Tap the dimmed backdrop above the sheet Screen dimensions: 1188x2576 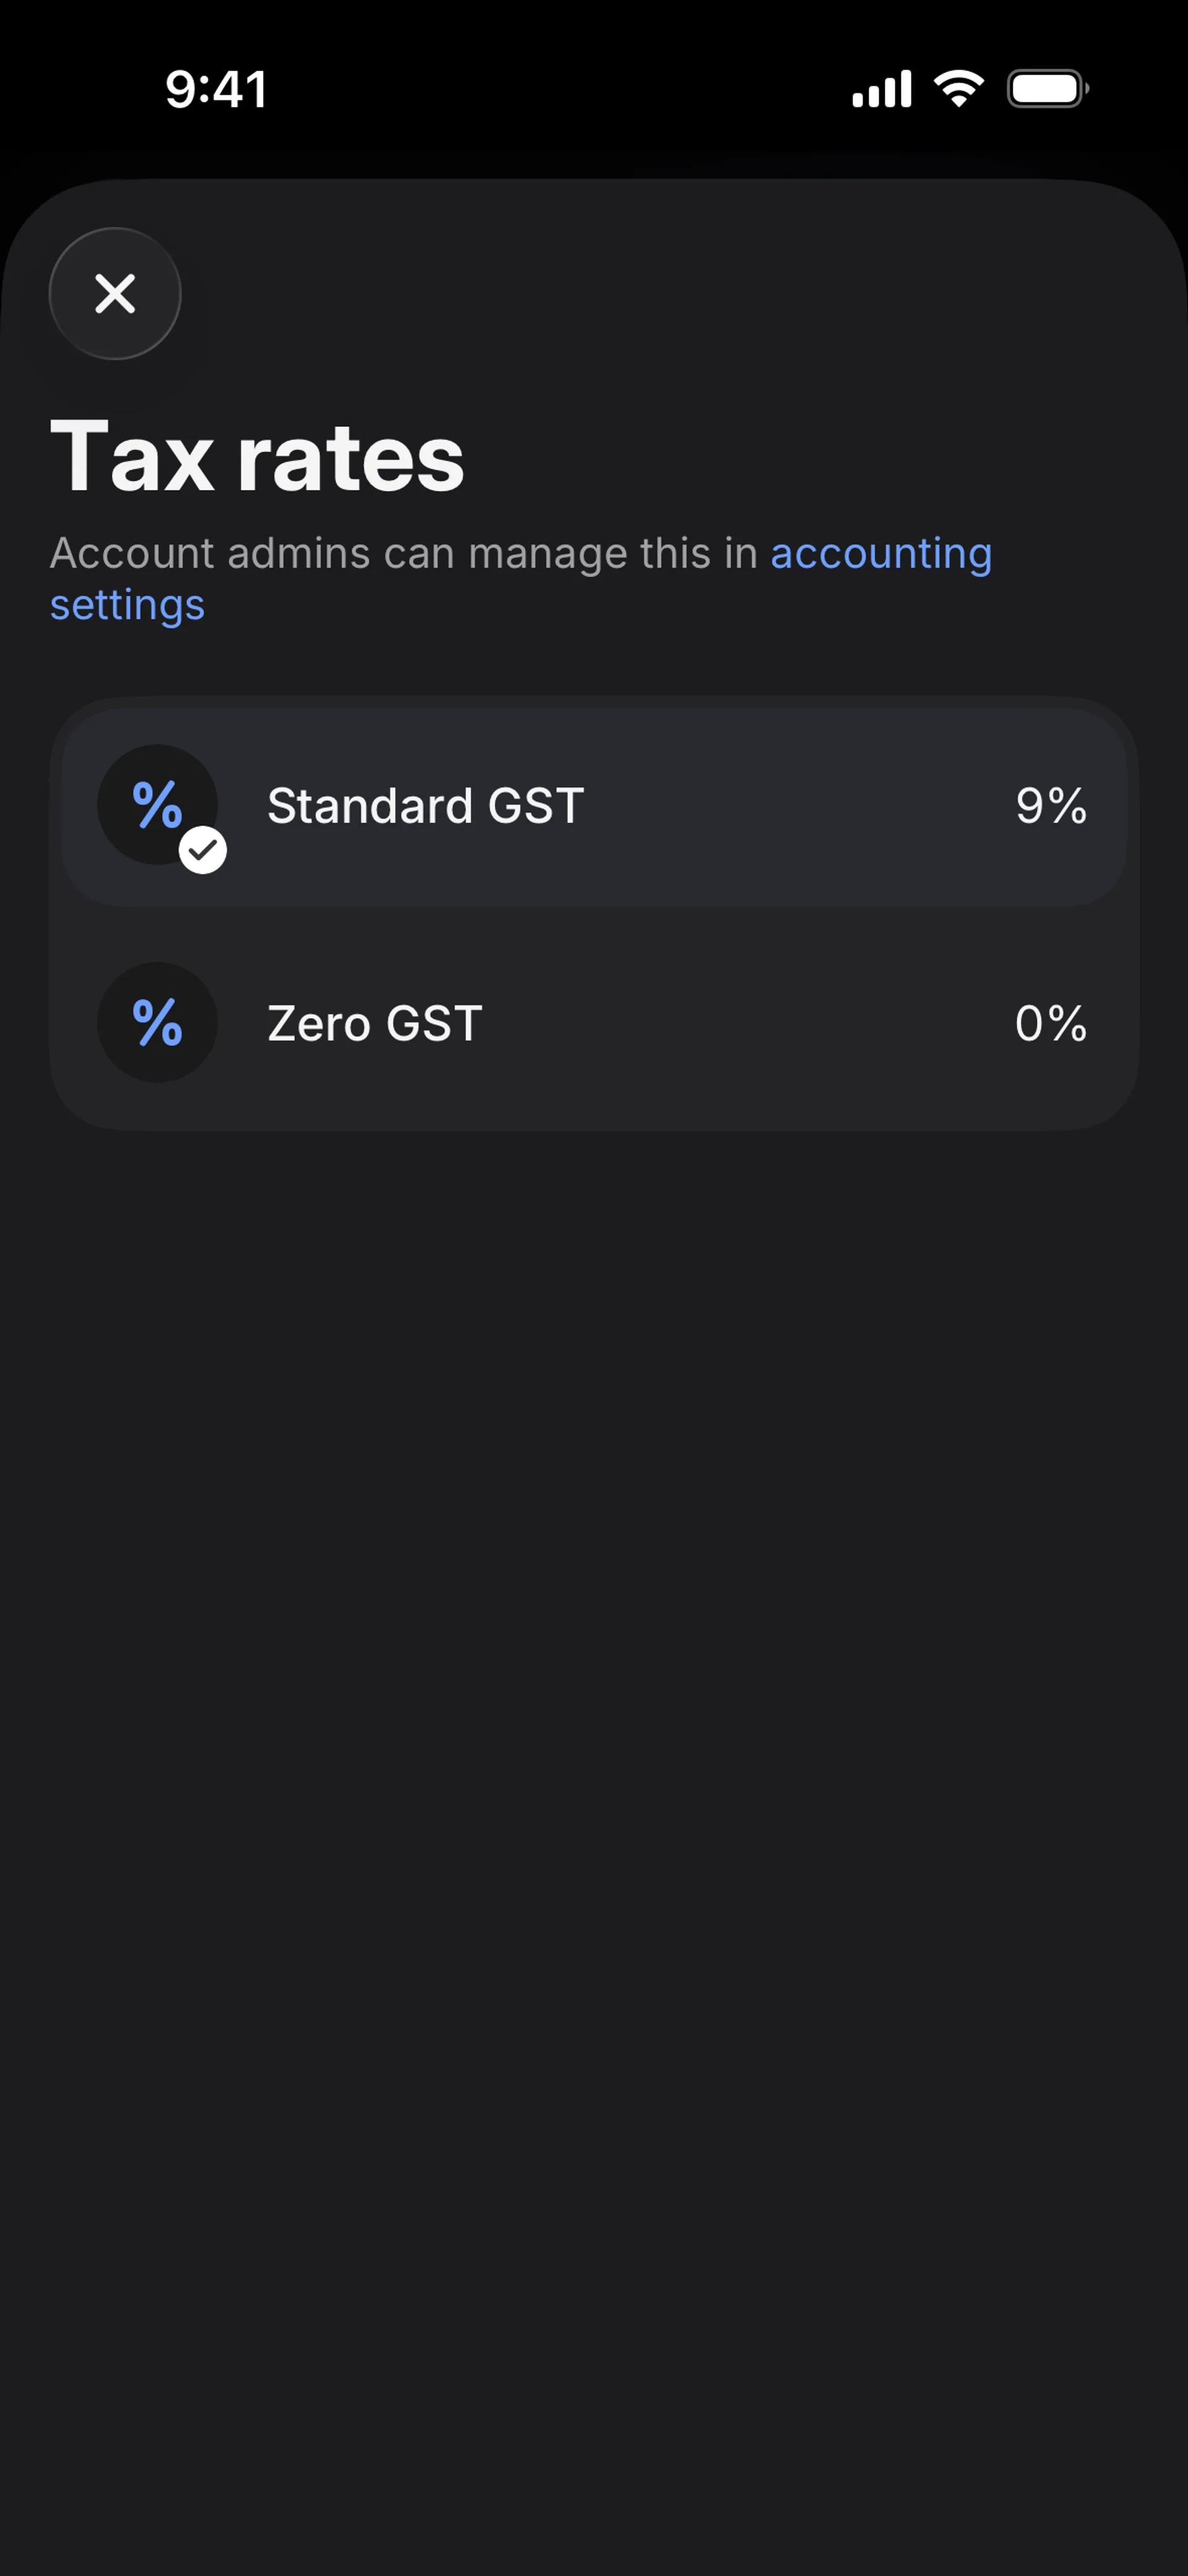tap(594, 150)
